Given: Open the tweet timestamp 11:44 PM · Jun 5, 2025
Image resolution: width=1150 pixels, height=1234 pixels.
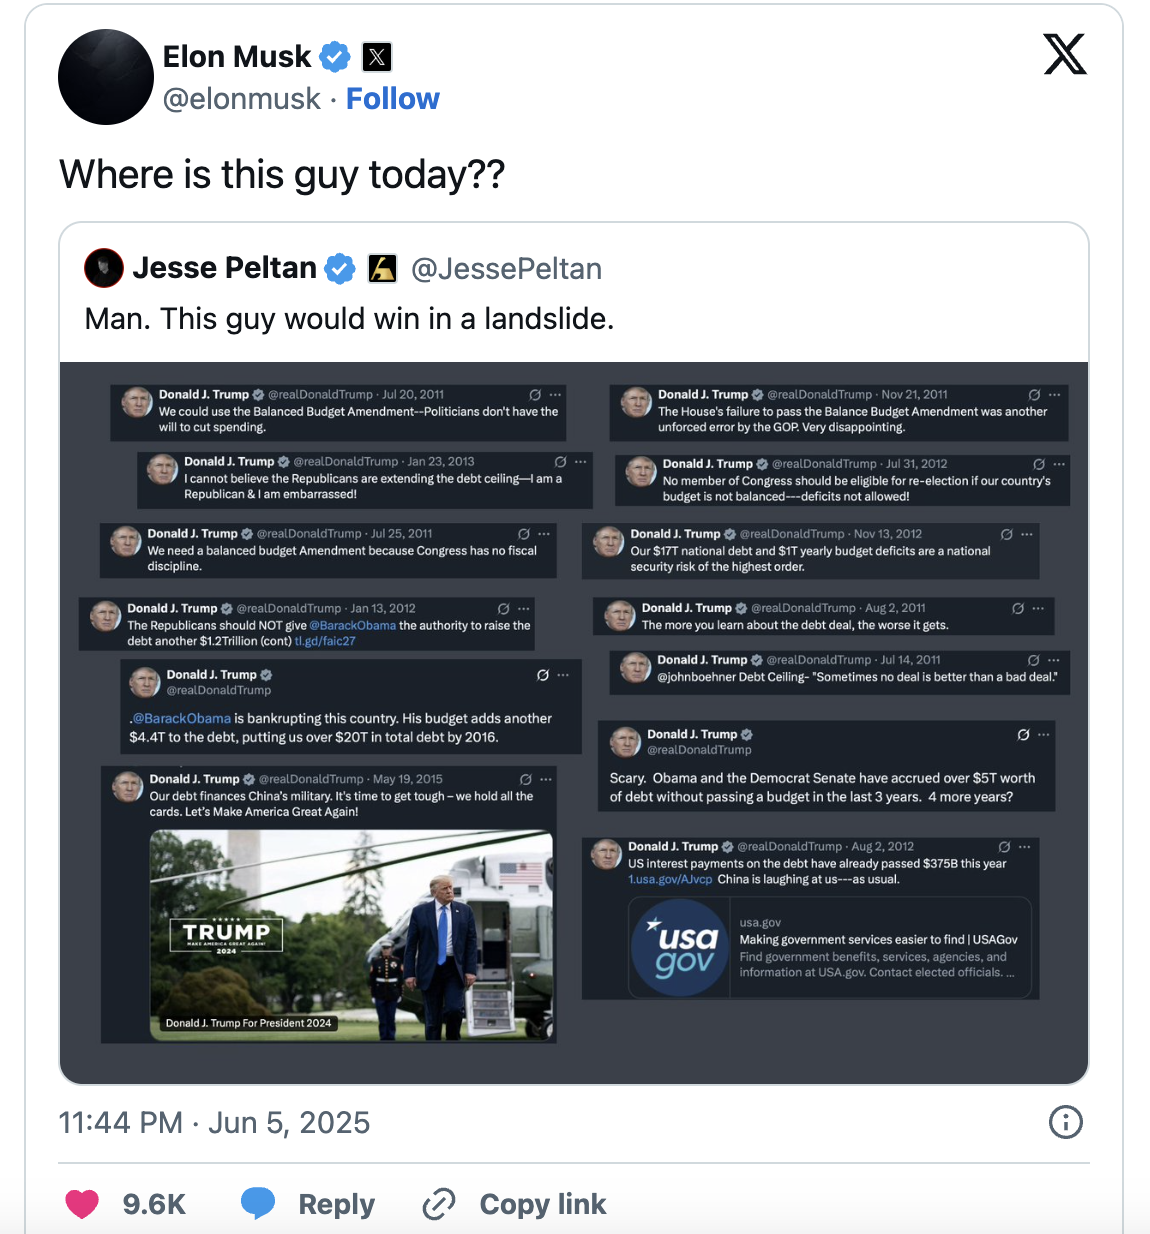Looking at the screenshot, I should [214, 1122].
